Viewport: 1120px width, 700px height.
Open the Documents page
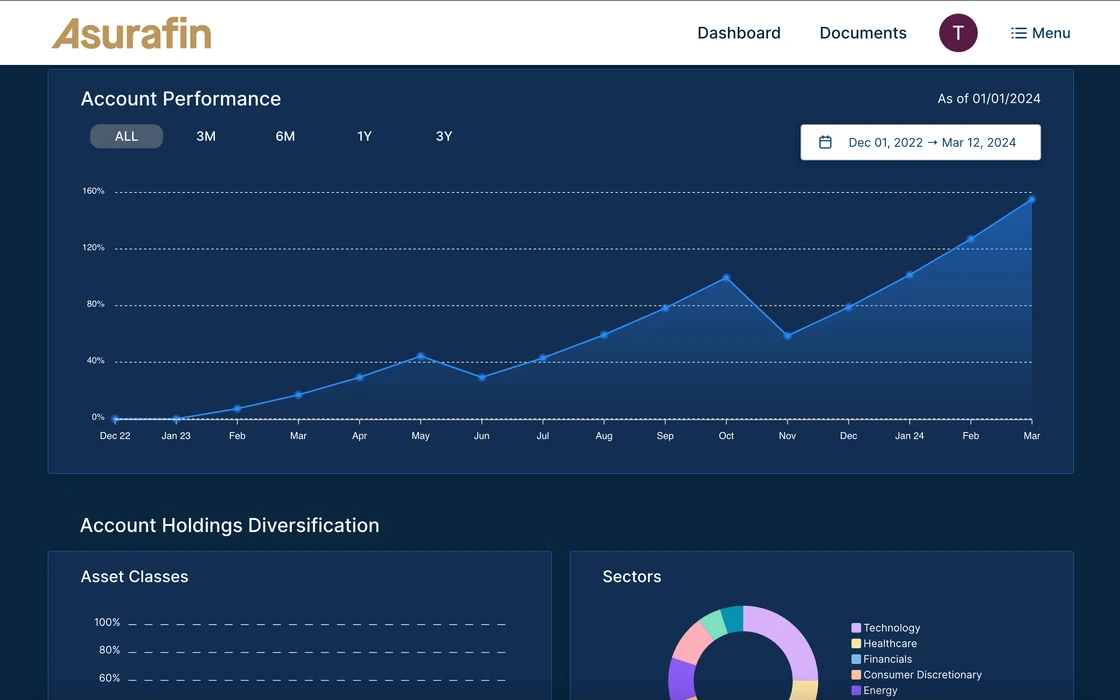863,33
